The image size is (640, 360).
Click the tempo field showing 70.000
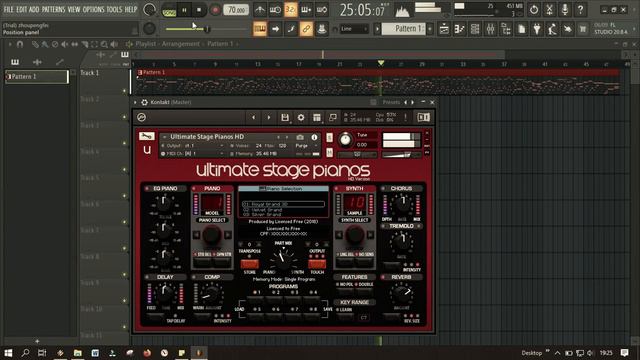[x=236, y=10]
